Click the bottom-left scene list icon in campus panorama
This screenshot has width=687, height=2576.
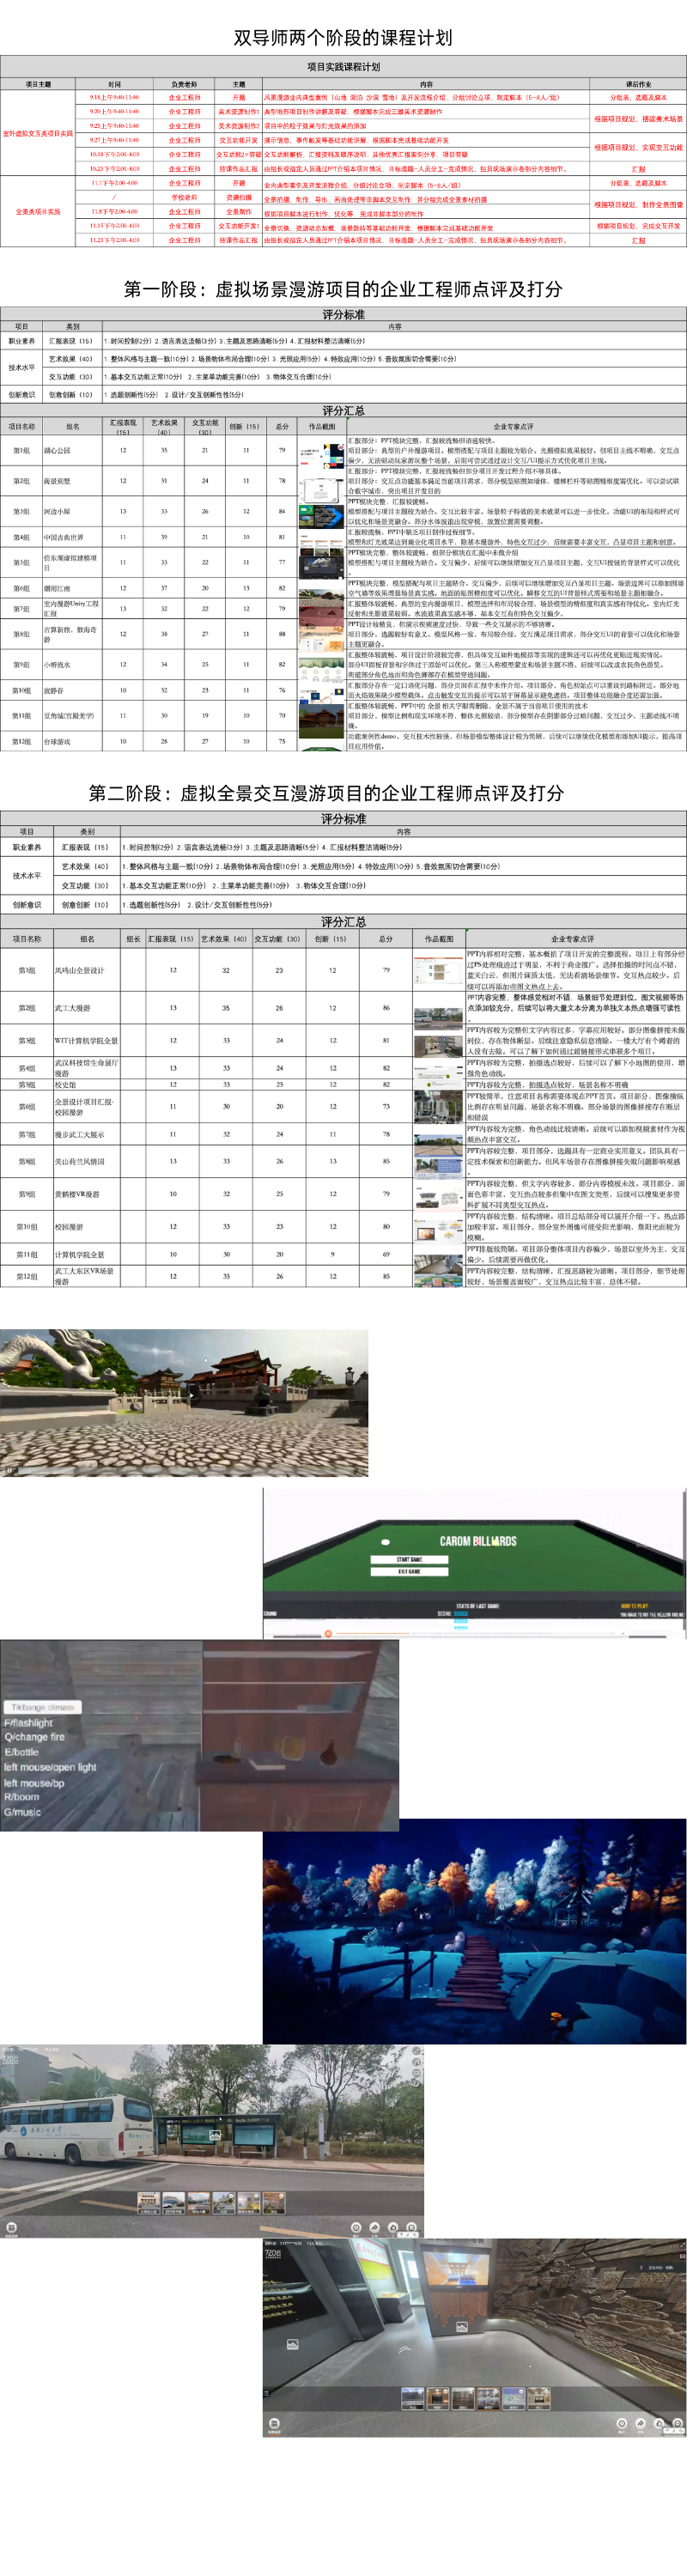[x=11, y=2227]
